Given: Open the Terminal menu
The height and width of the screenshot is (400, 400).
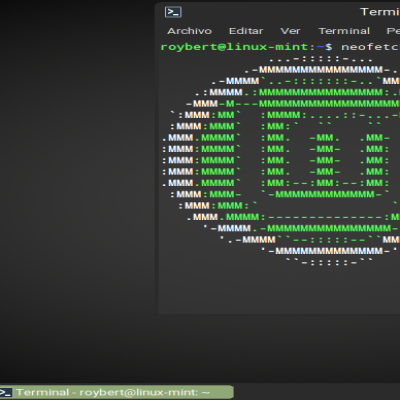Looking at the screenshot, I should 344,31.
